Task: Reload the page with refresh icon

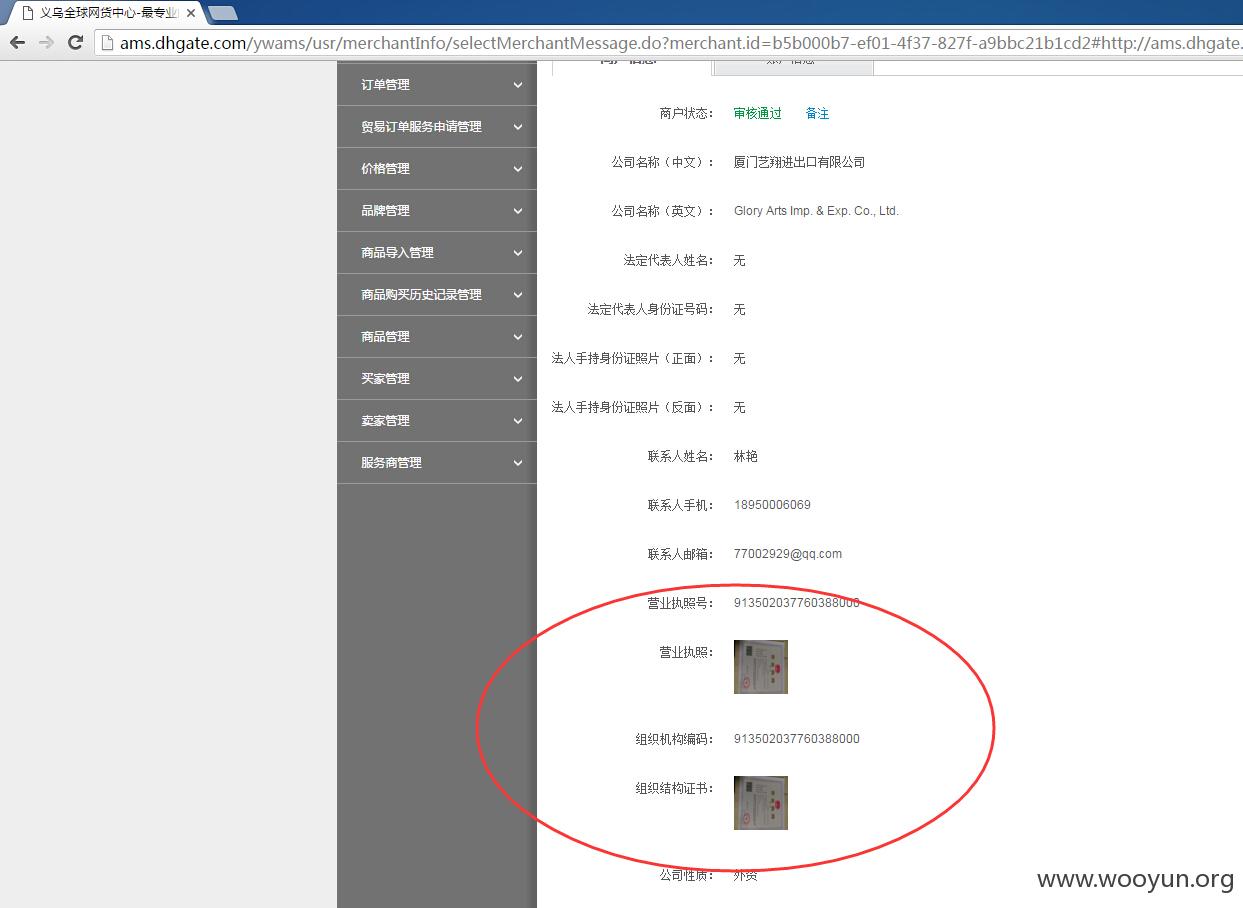Action: 75,42
